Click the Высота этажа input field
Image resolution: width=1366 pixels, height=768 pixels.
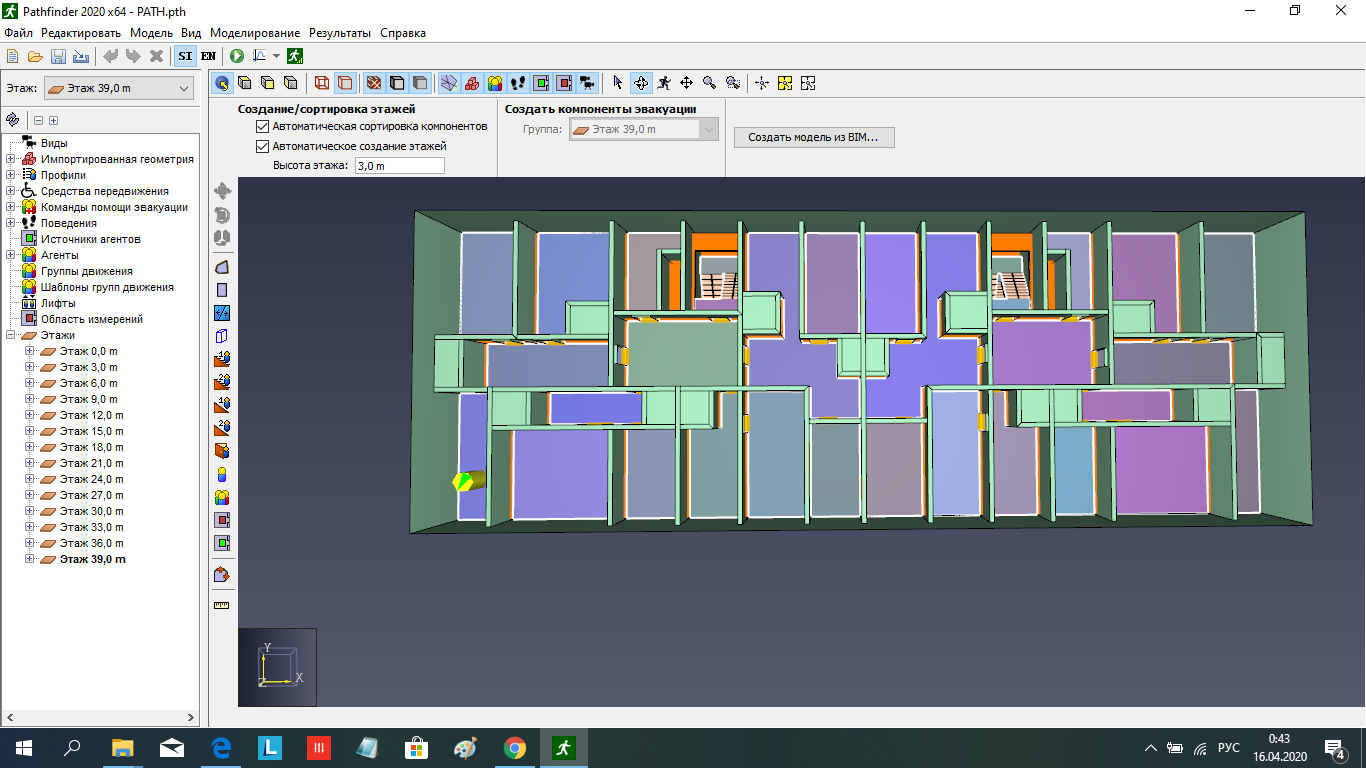(x=399, y=166)
